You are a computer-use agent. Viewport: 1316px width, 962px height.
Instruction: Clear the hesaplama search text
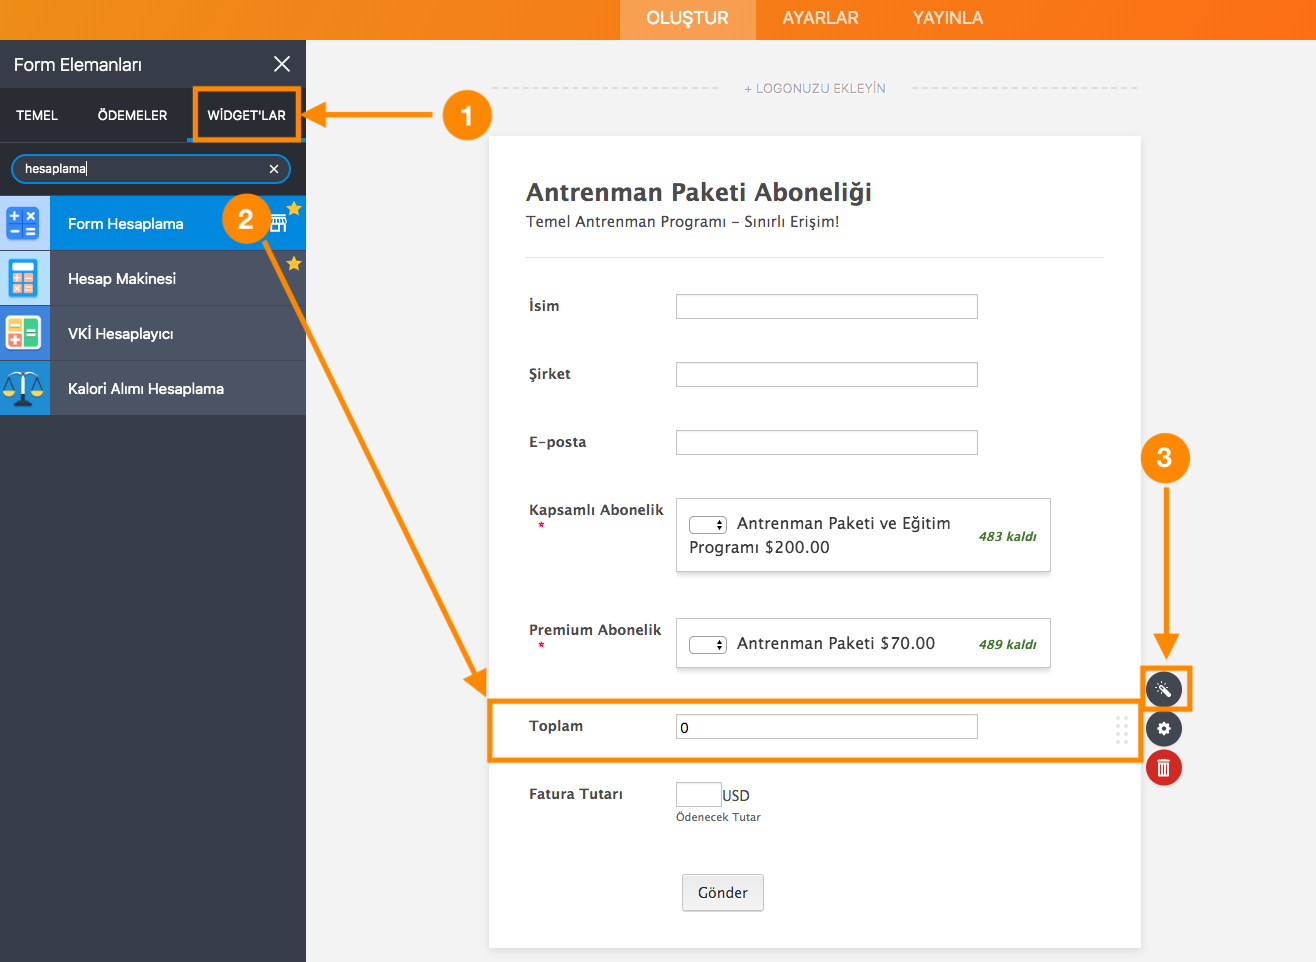274,169
